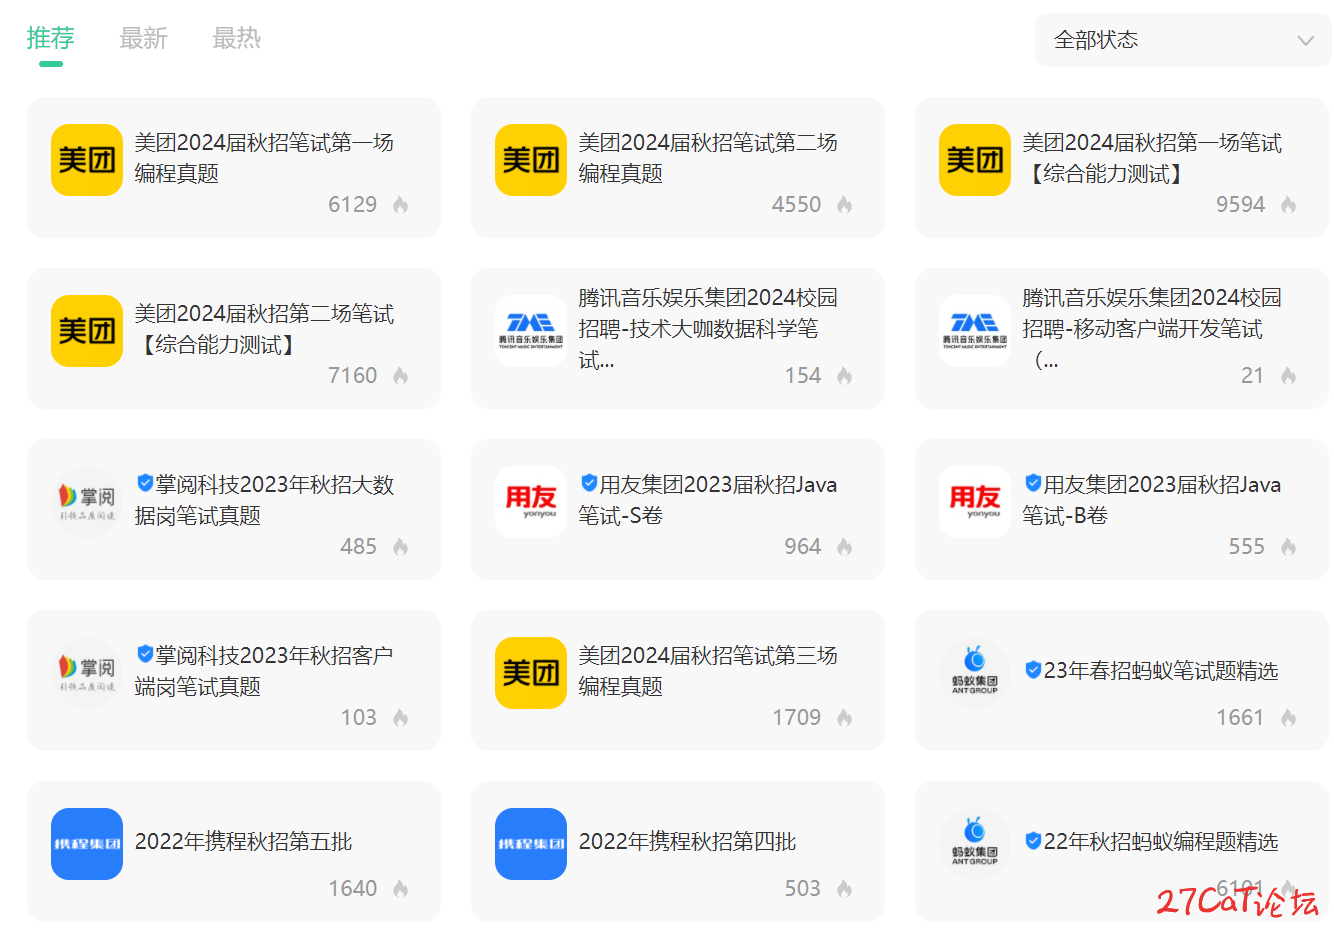Open 23年春招蚂蚁笔试题精选 title
The height and width of the screenshot is (943, 1334).
1161,671
